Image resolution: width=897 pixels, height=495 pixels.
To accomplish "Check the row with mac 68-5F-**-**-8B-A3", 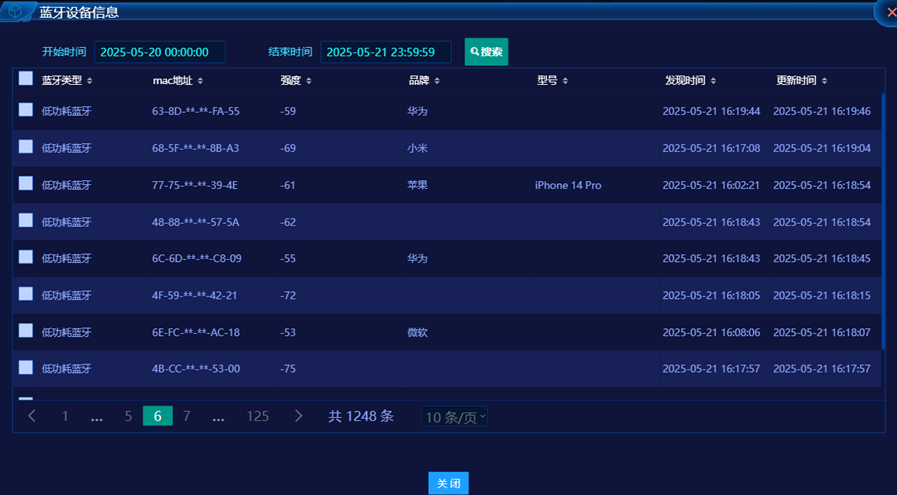I will point(26,146).
